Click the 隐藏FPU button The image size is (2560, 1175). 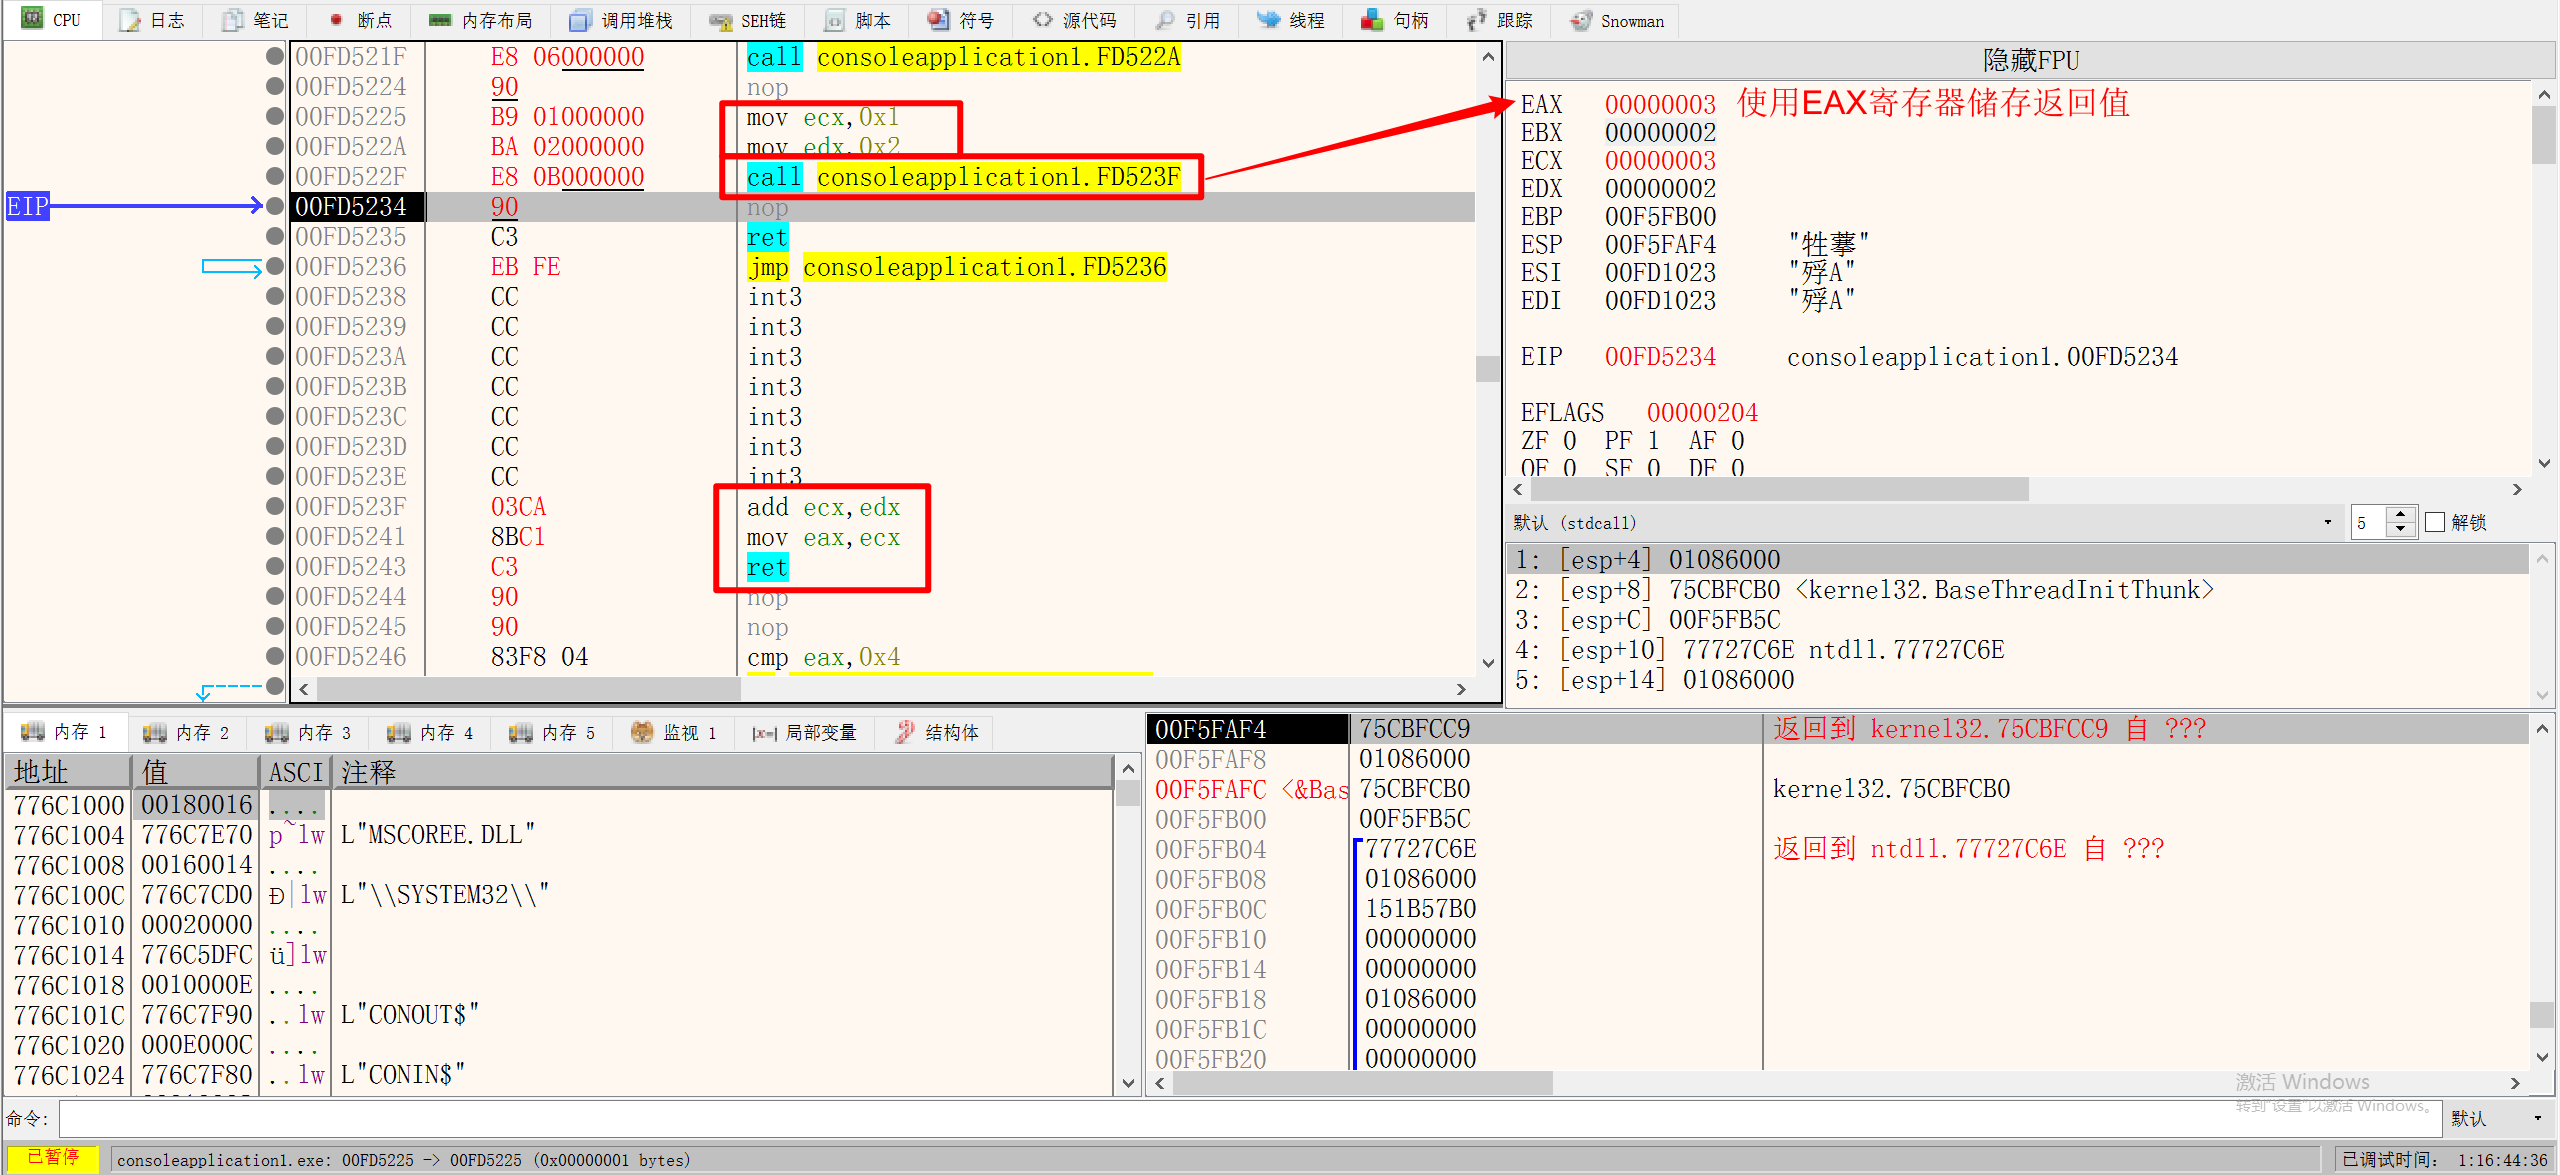[2030, 60]
